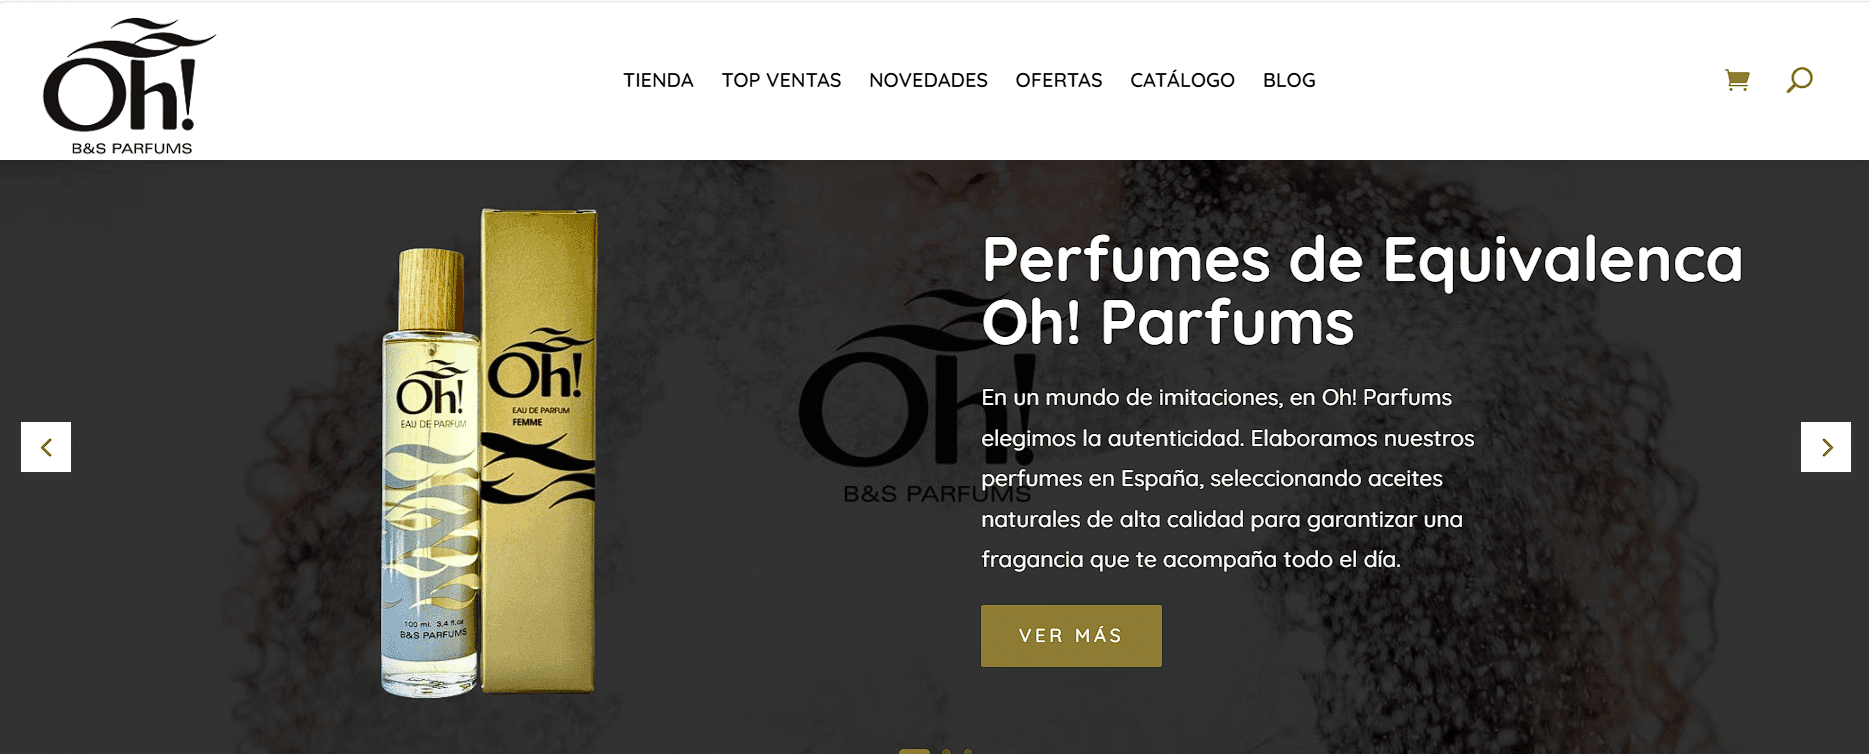This screenshot has width=1869, height=754.
Task: Click the gold perfume box image
Action: click(538, 450)
